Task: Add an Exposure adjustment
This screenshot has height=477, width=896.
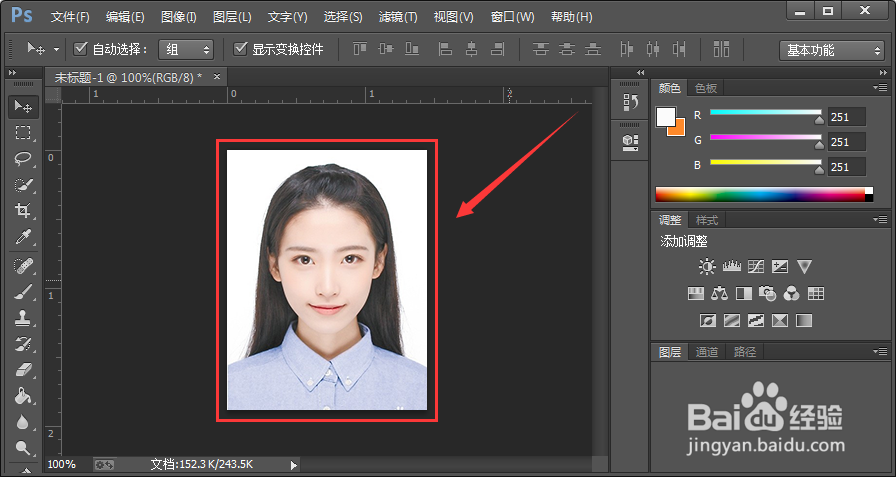Action: (780, 266)
